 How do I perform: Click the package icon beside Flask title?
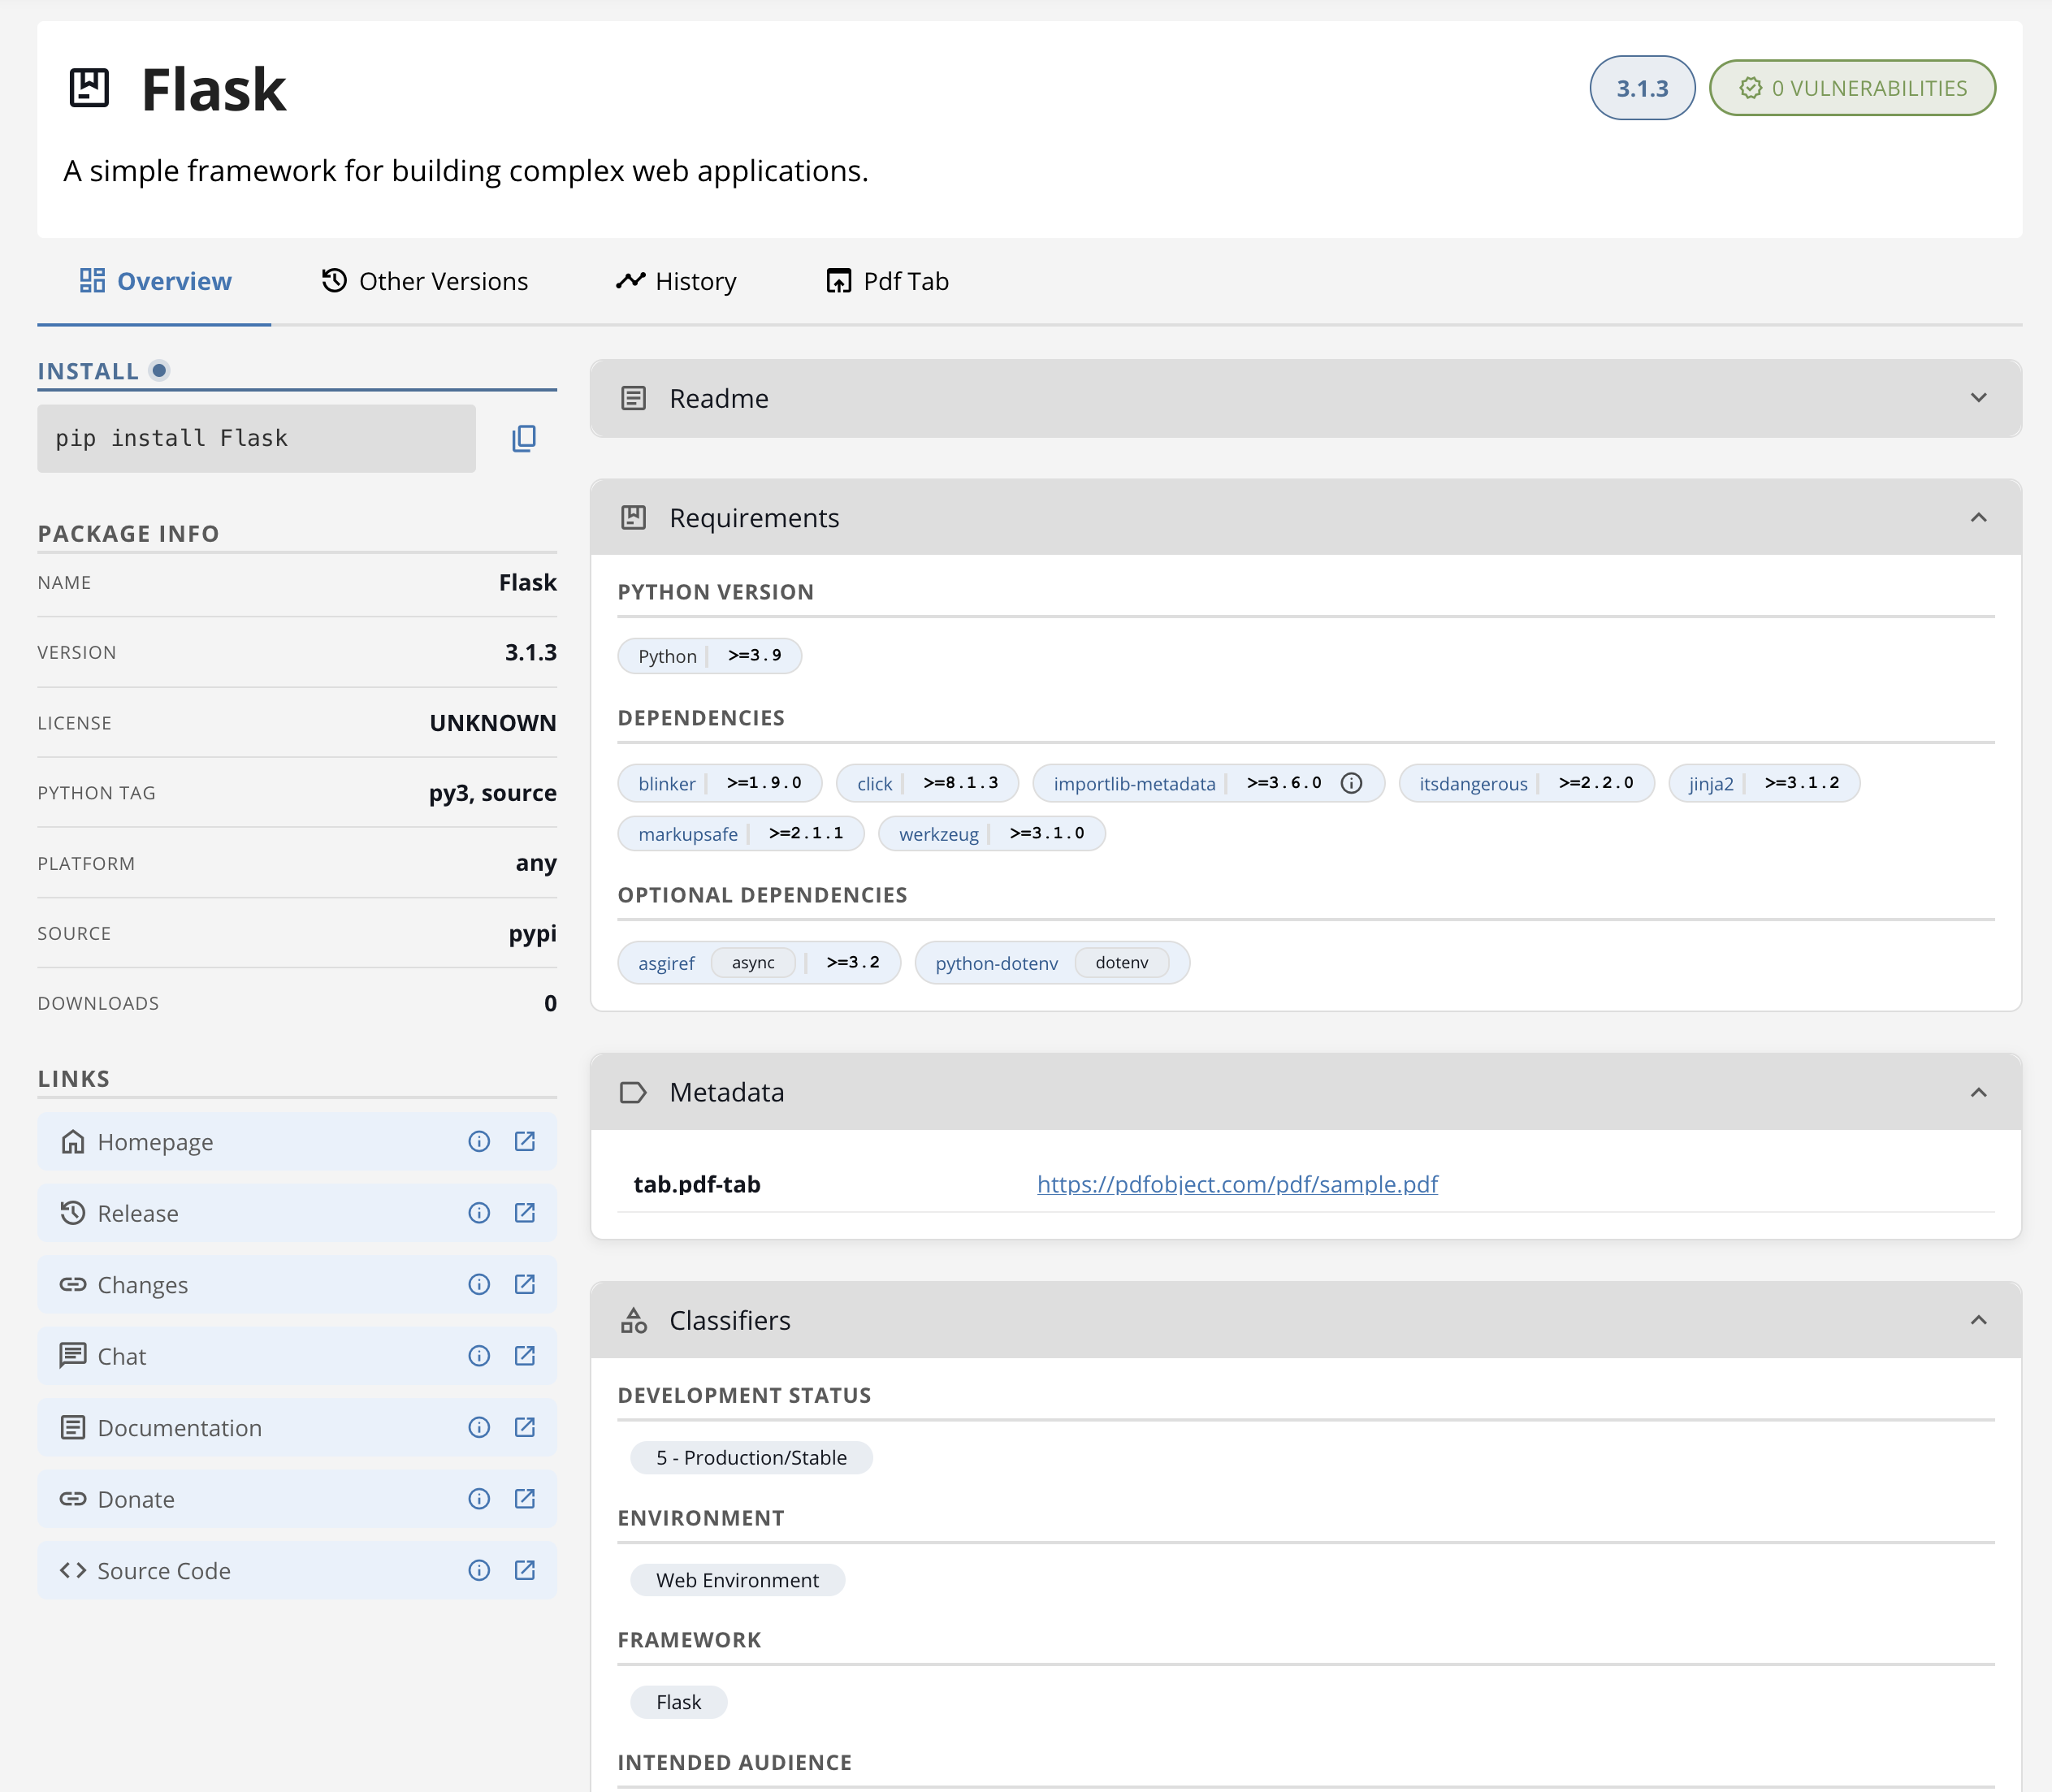(89, 88)
